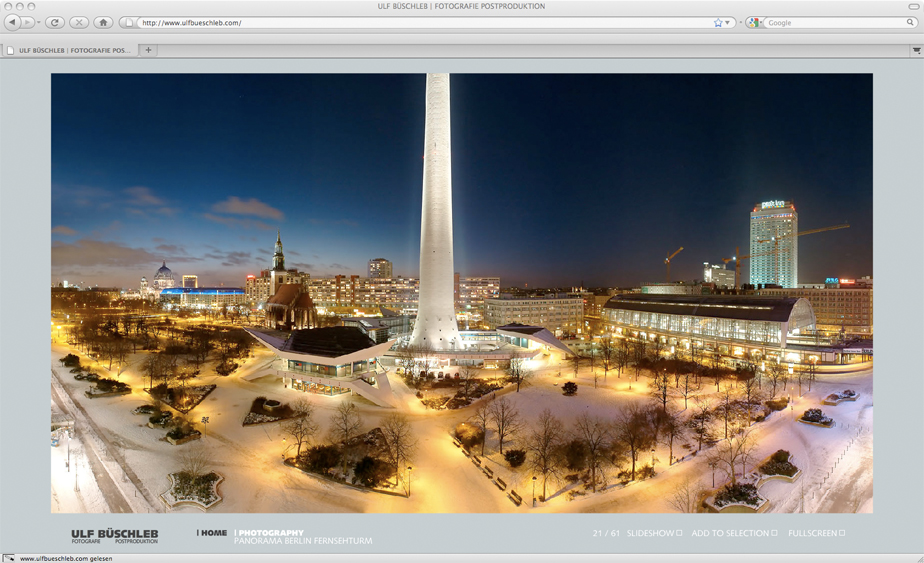Expand the Google search engine dropdown
This screenshot has height=563, width=924.
click(755, 22)
